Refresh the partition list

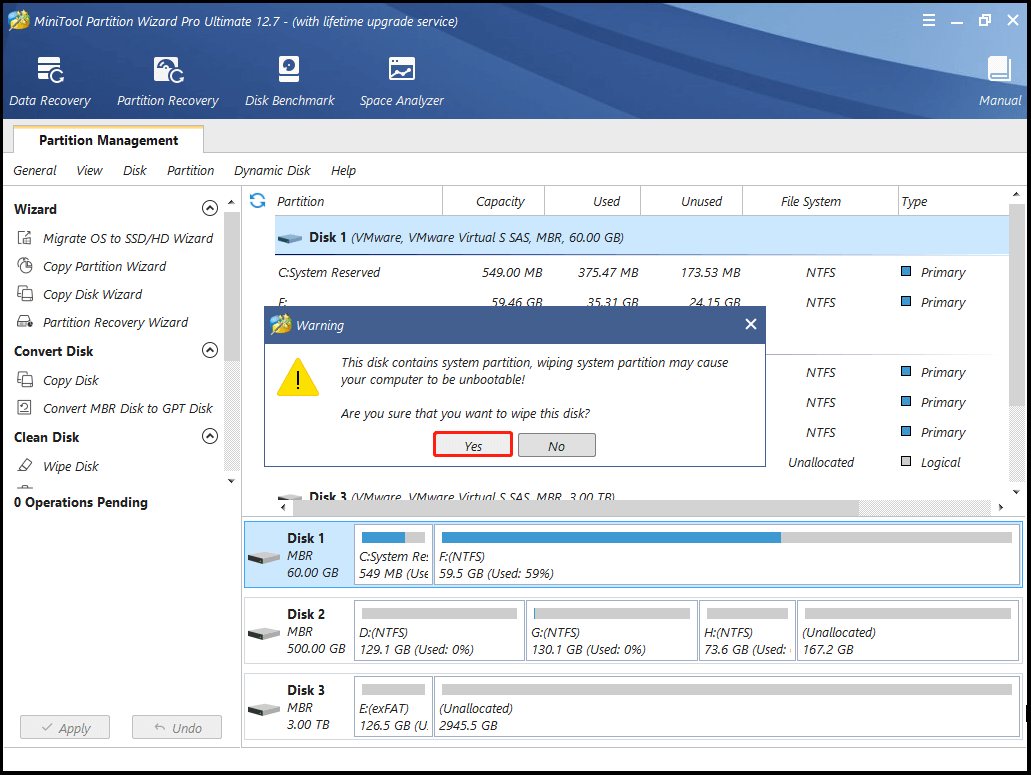(x=257, y=200)
